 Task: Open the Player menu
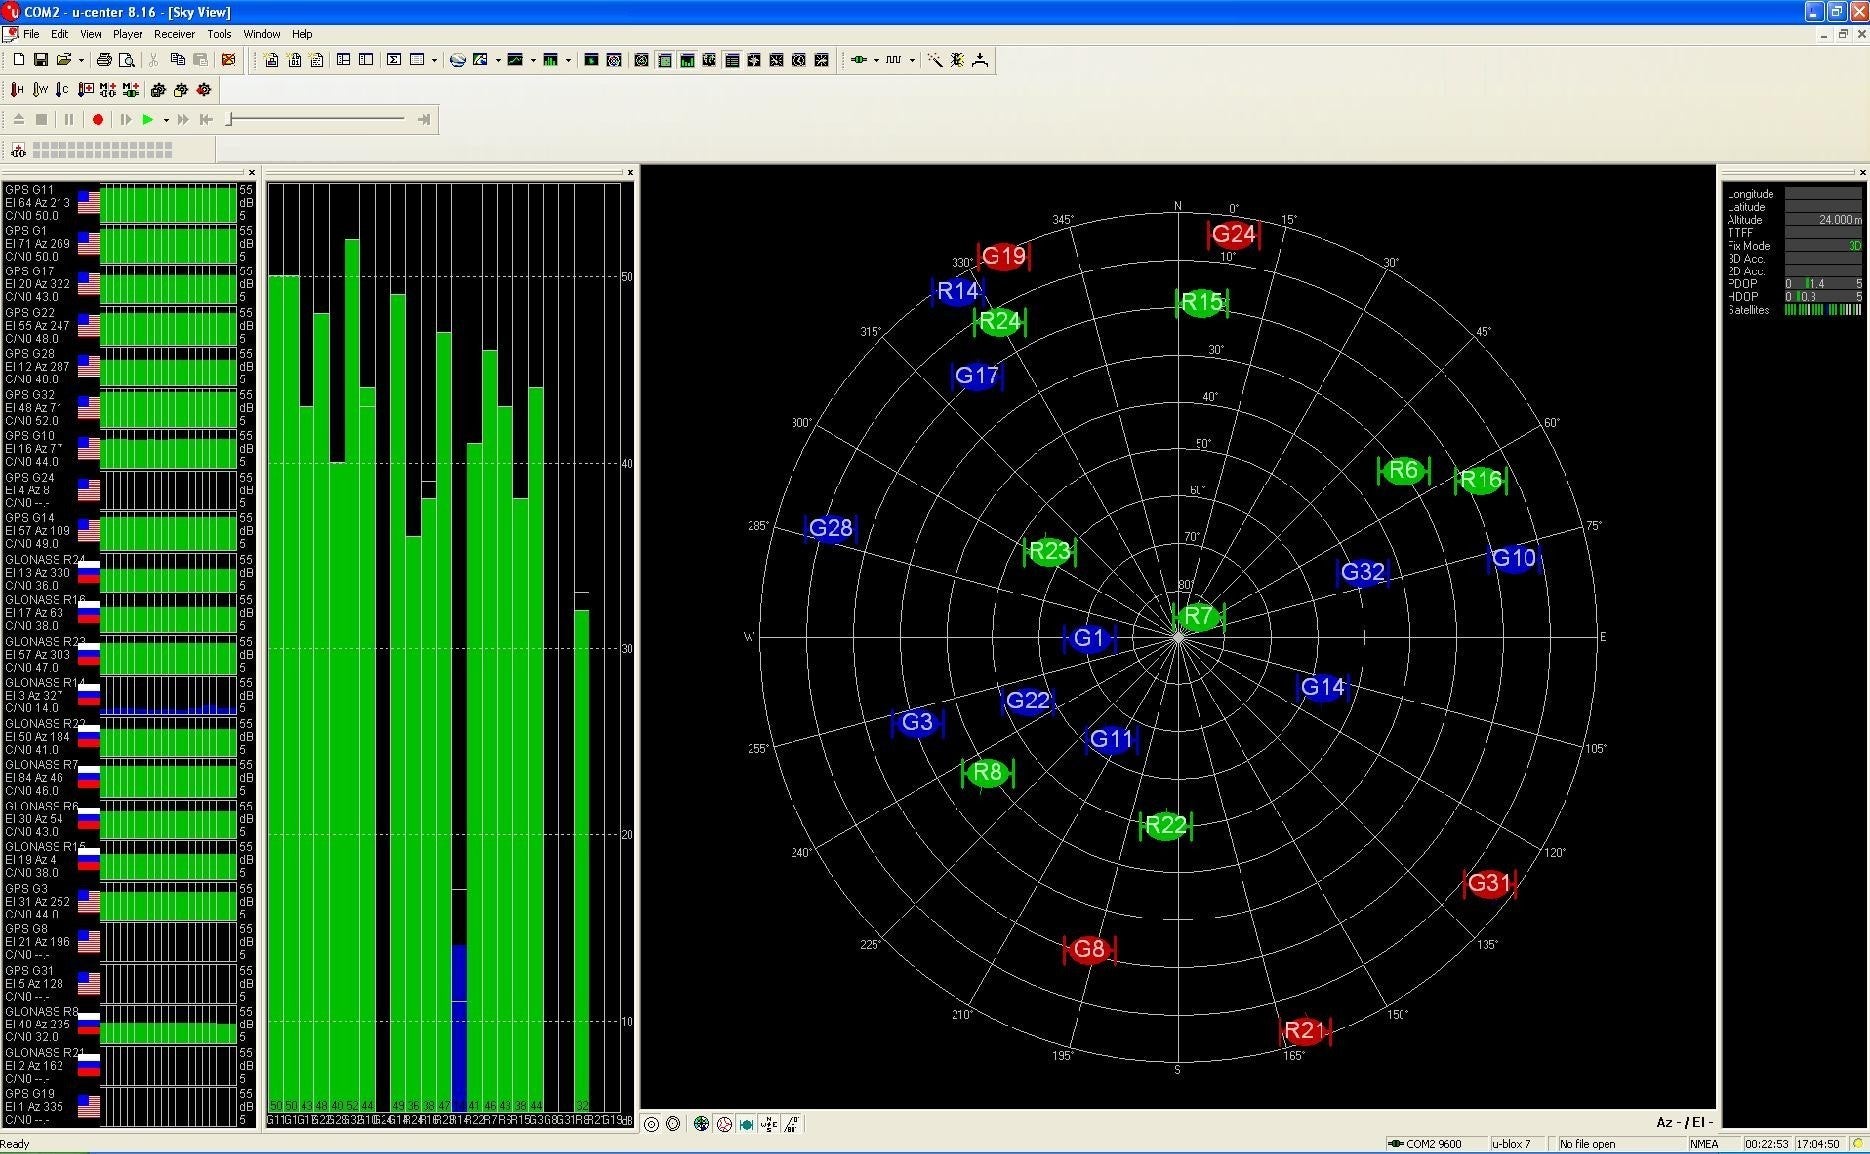[x=127, y=33]
